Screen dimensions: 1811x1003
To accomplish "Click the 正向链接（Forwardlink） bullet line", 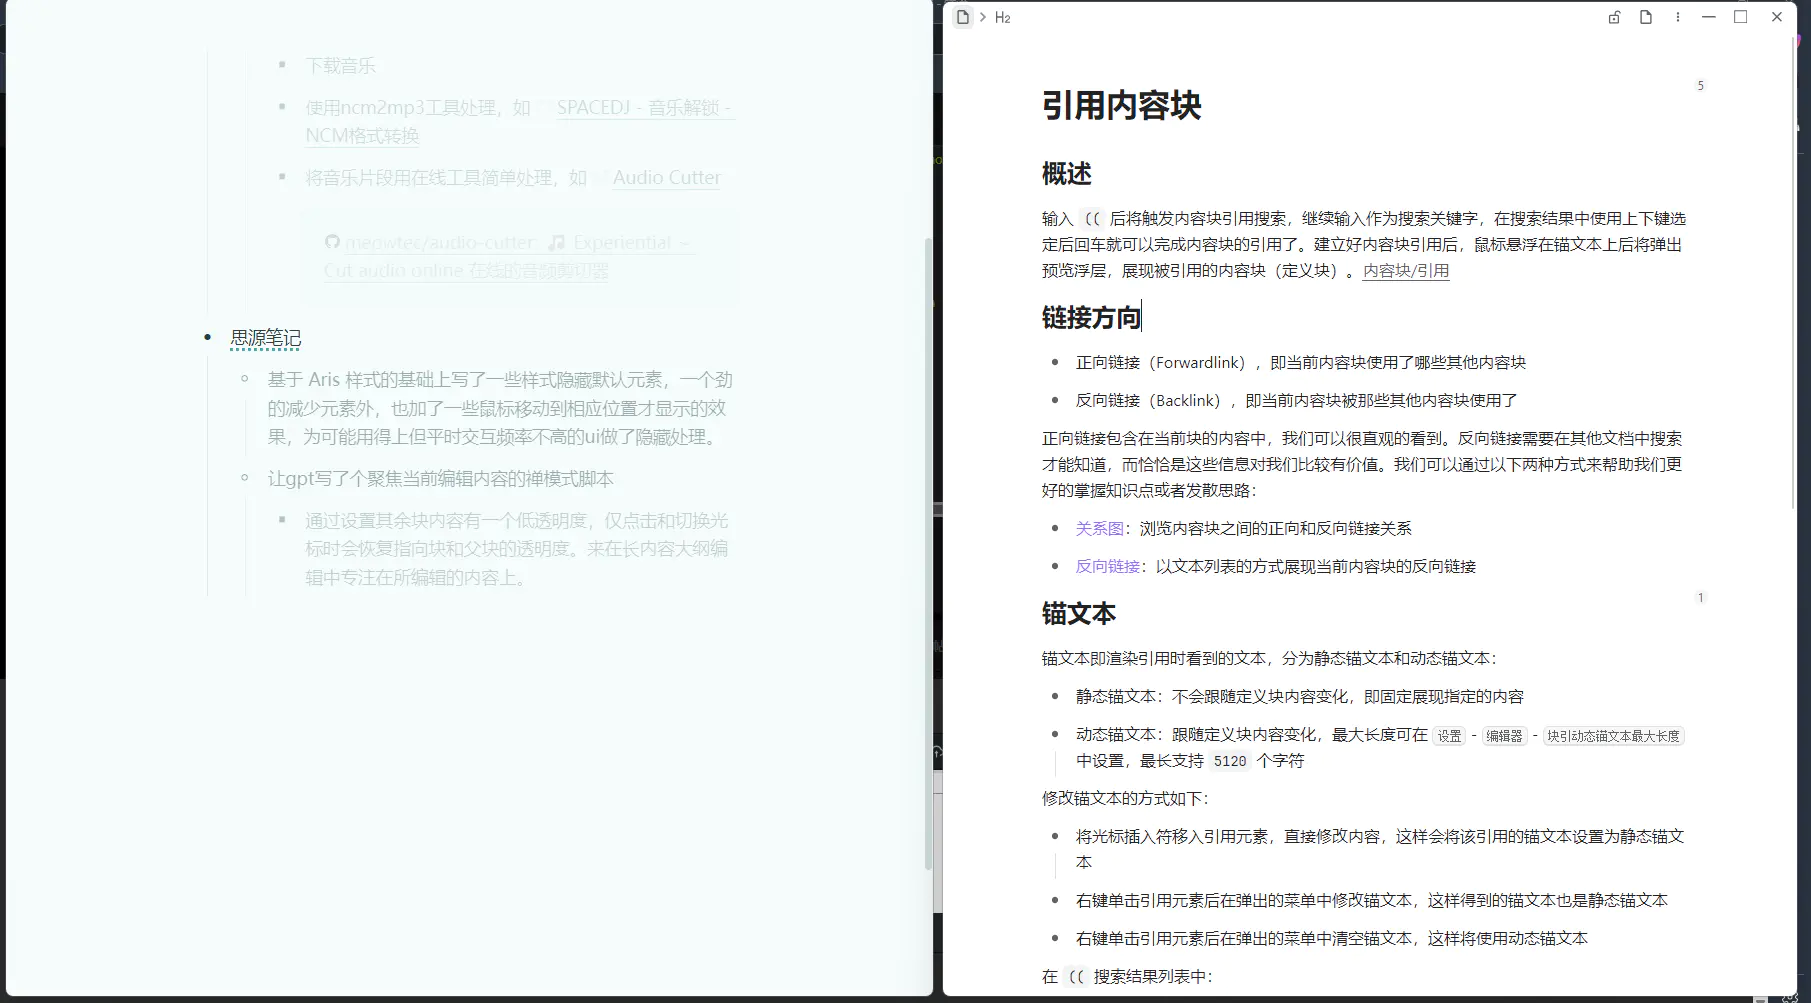I will tap(1301, 363).
